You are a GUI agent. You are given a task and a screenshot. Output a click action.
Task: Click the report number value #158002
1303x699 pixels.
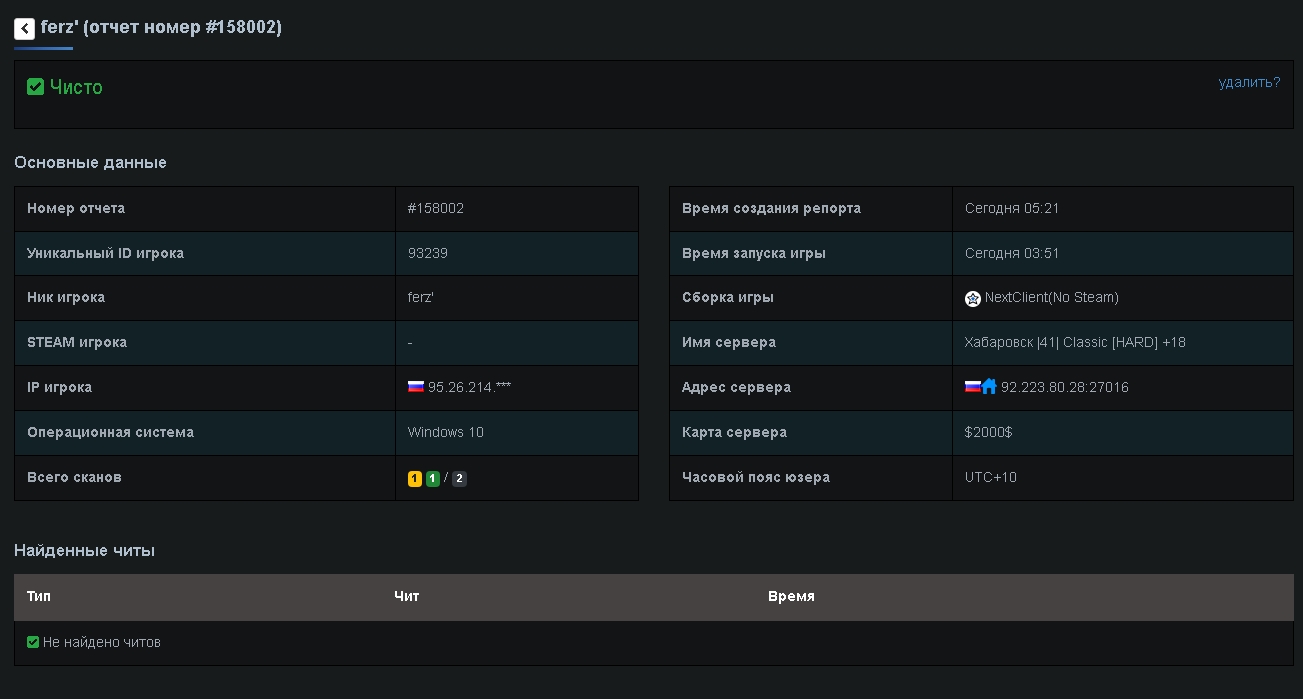(x=436, y=209)
